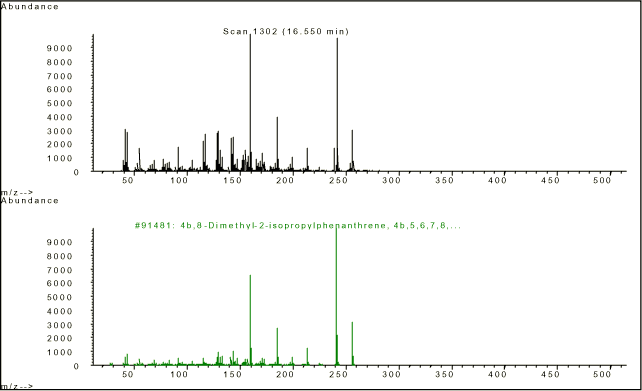Select the green "#91481: 4b,8-Dimethyl-2-isopropylphenanthrene" library title
642x391 pixels.
click(298, 226)
